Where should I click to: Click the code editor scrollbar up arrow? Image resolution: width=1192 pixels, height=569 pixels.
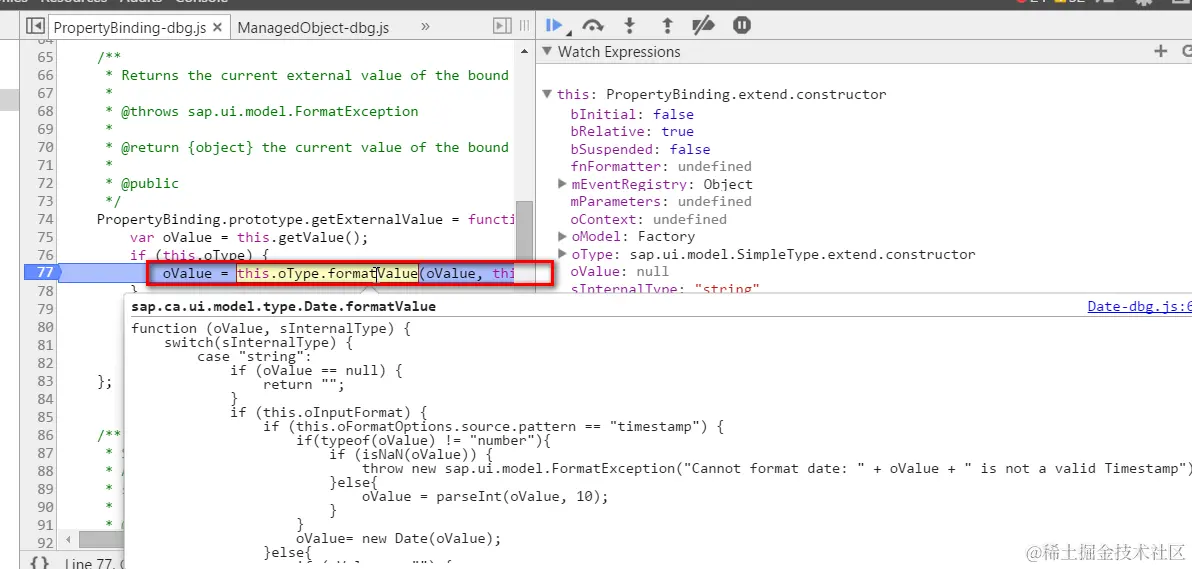pos(523,50)
